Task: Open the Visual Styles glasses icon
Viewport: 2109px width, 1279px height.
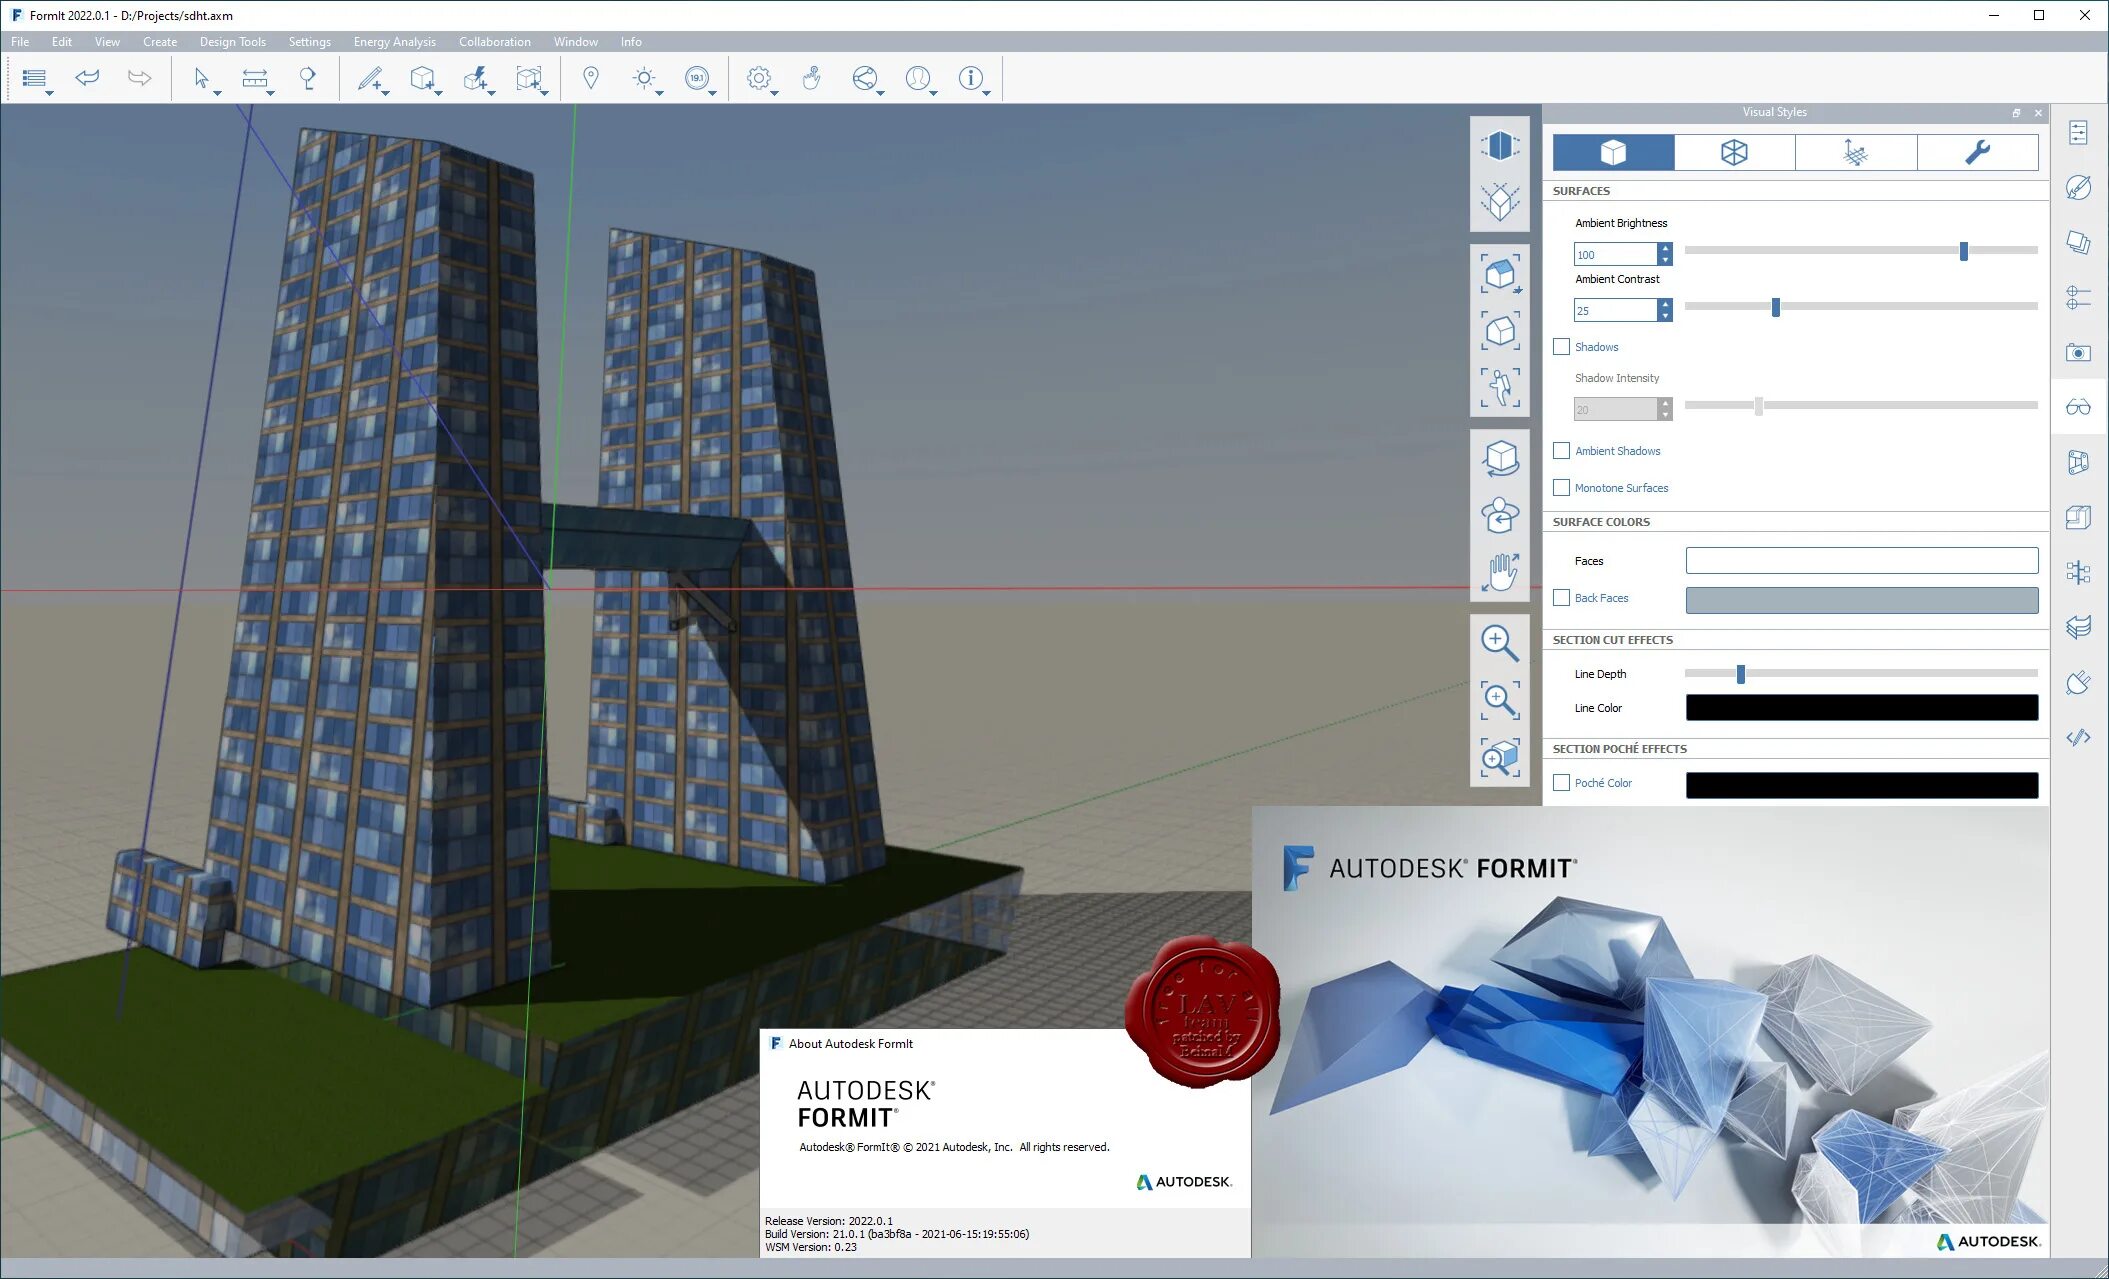Action: coord(2078,407)
